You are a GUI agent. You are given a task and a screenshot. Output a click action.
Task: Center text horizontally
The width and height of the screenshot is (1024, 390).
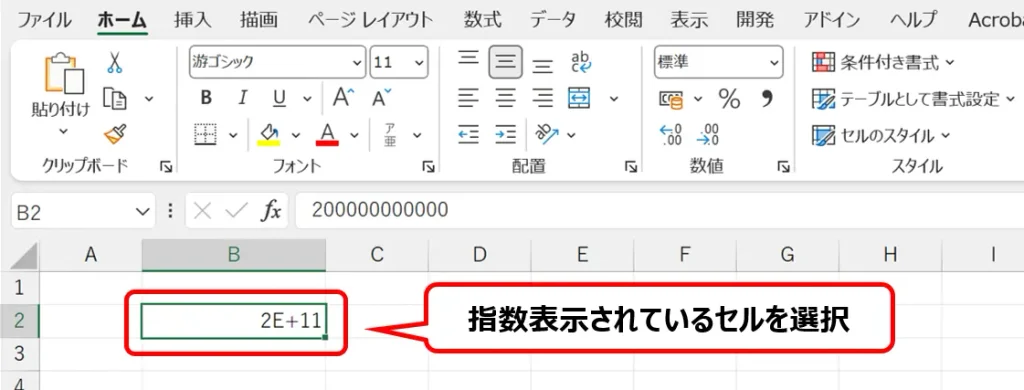point(505,99)
